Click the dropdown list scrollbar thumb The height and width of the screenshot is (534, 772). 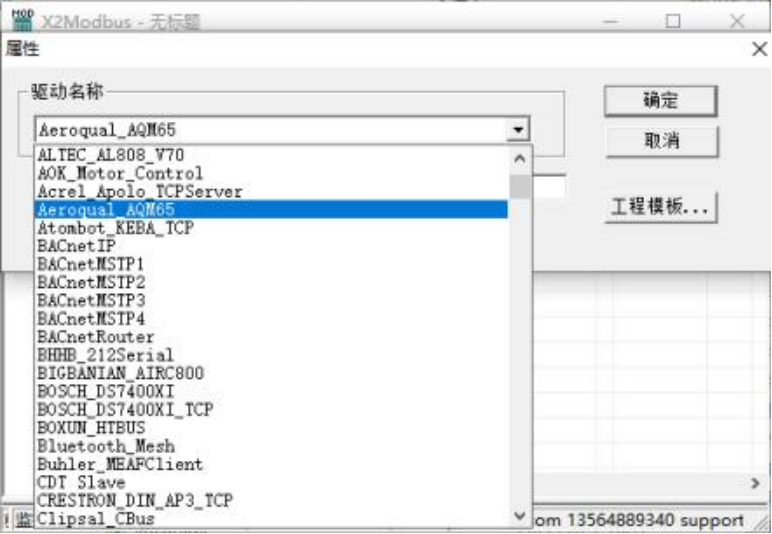pos(520,187)
